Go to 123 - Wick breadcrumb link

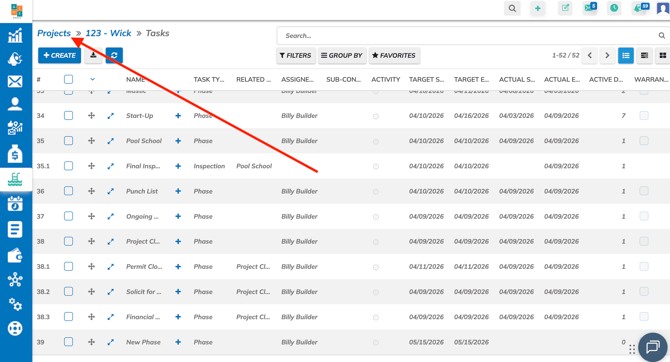pyautogui.click(x=109, y=33)
